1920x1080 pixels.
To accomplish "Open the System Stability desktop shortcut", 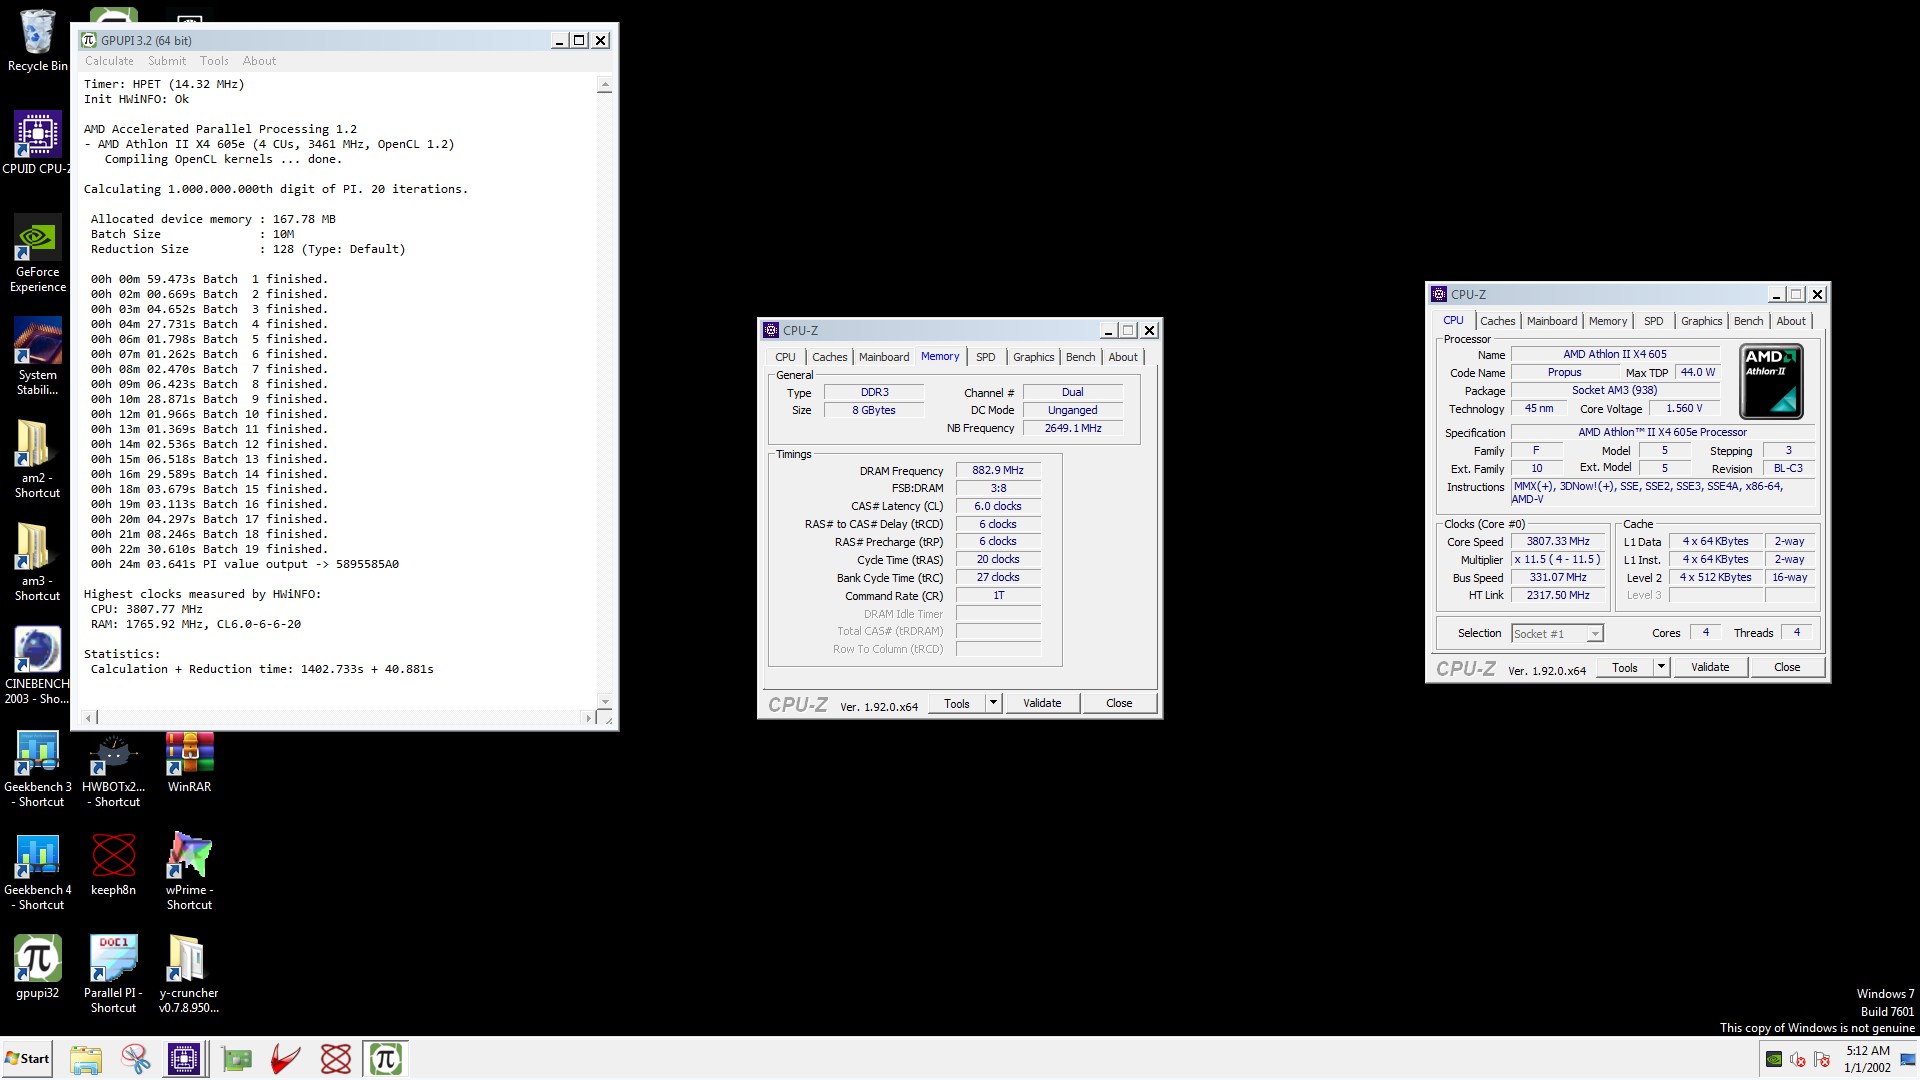I will coord(37,357).
